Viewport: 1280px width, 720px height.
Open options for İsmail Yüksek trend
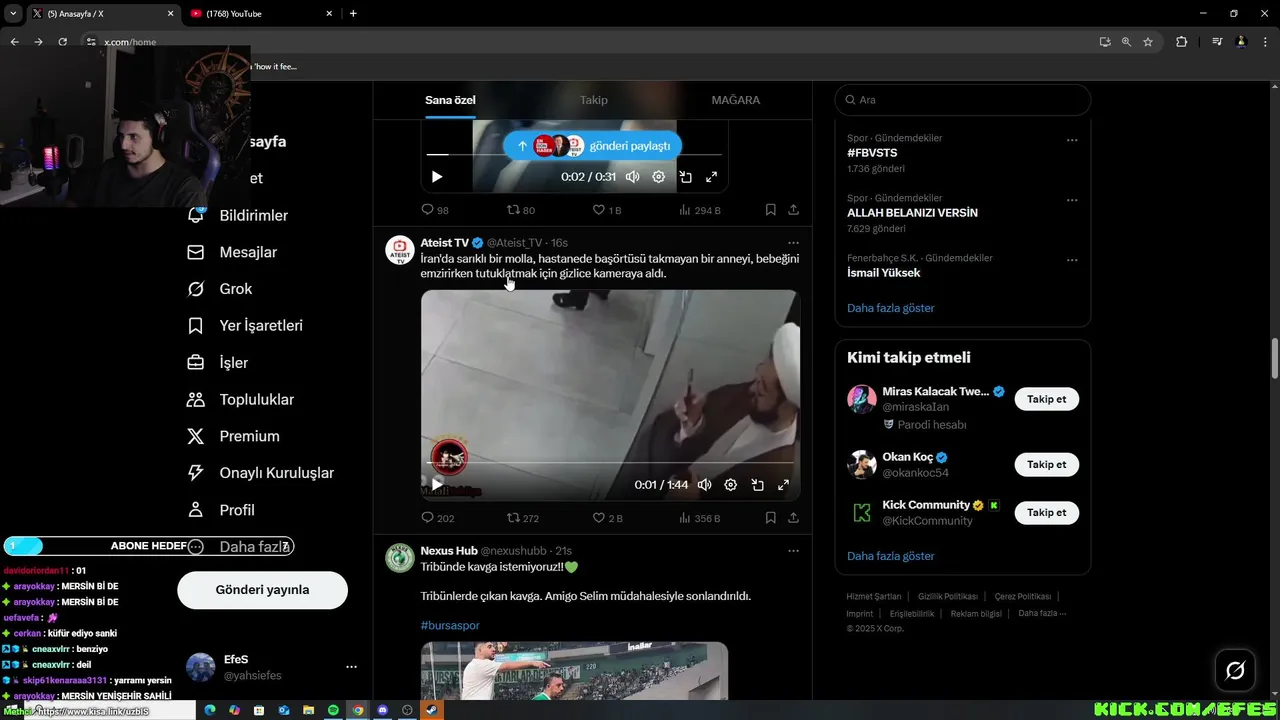[x=1072, y=260]
